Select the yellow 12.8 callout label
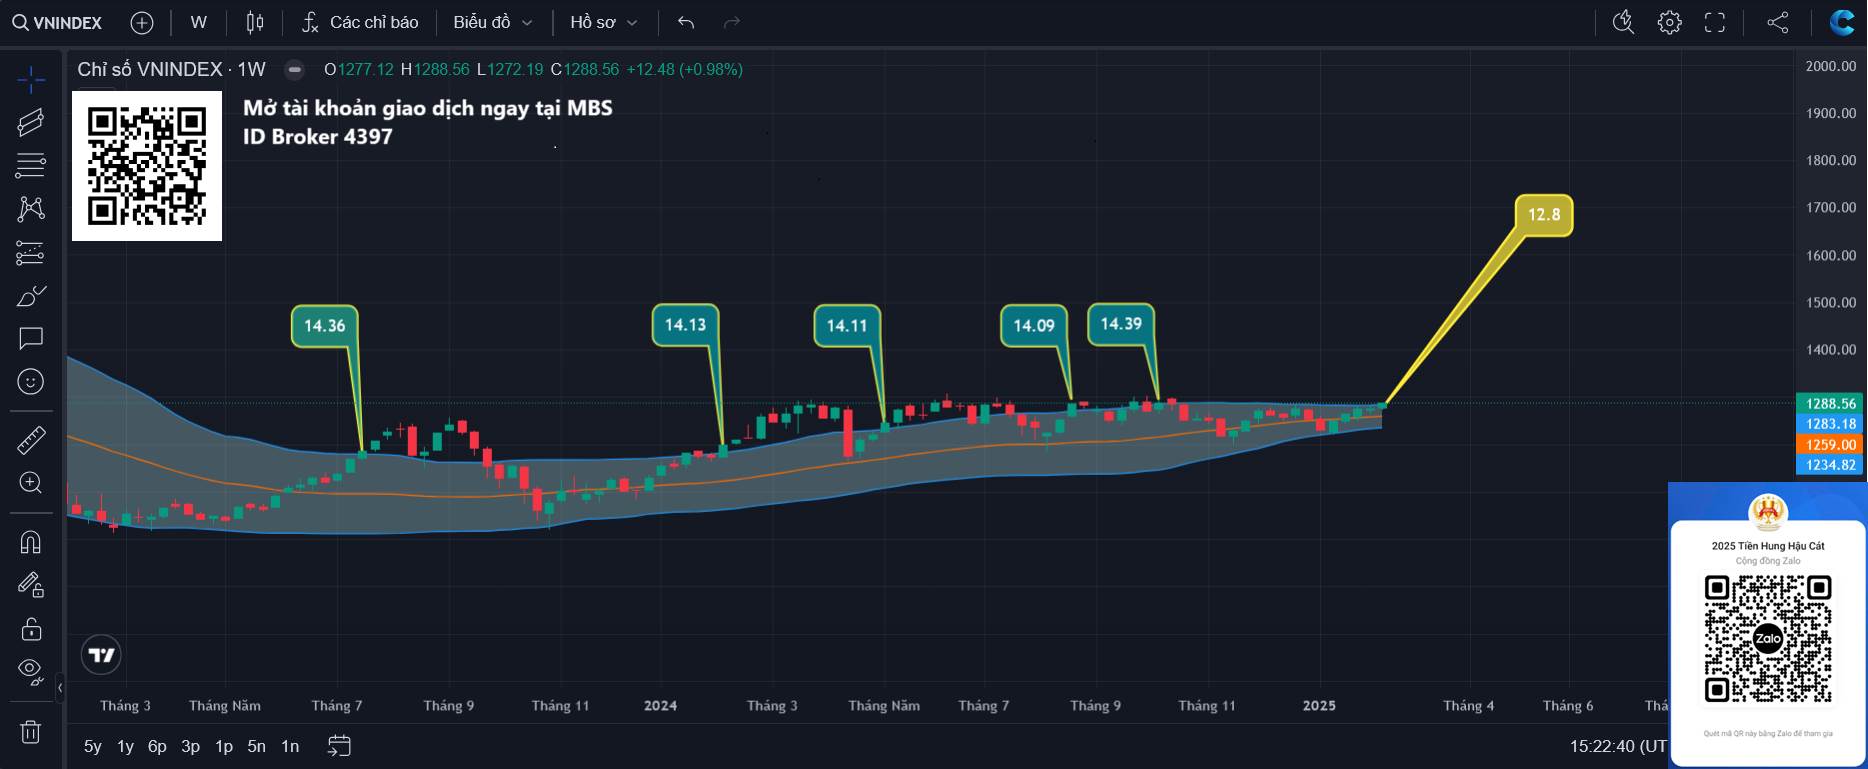Screen dimensions: 1868x769 pyautogui.click(x=1544, y=215)
